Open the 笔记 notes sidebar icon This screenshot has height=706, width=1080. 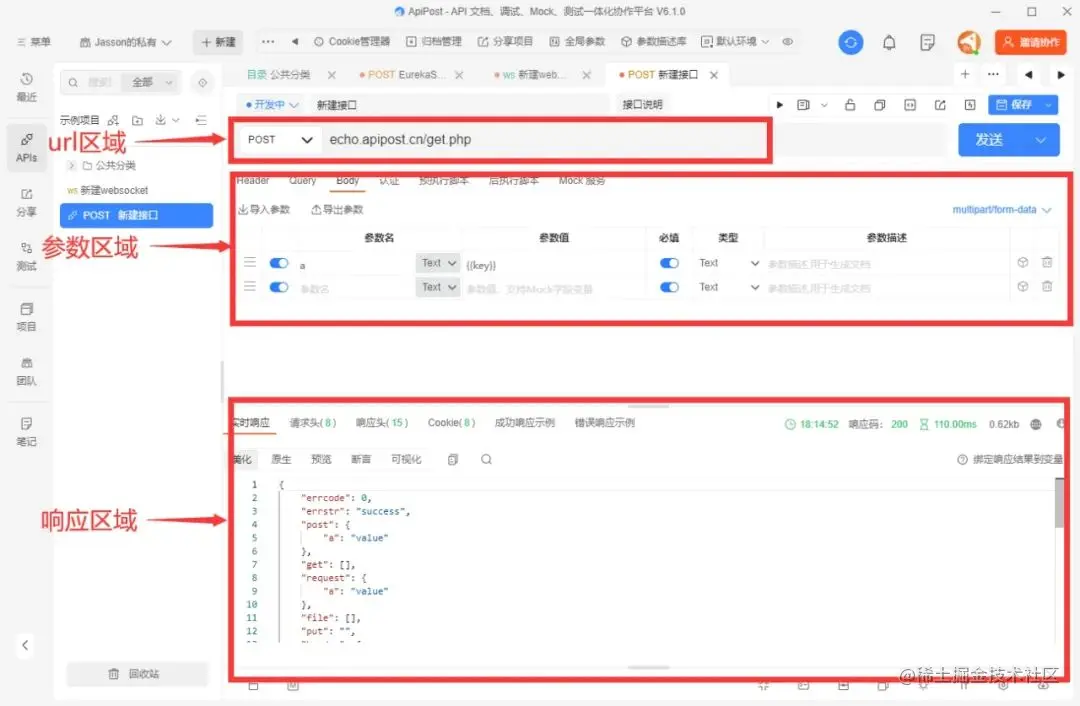pos(26,432)
